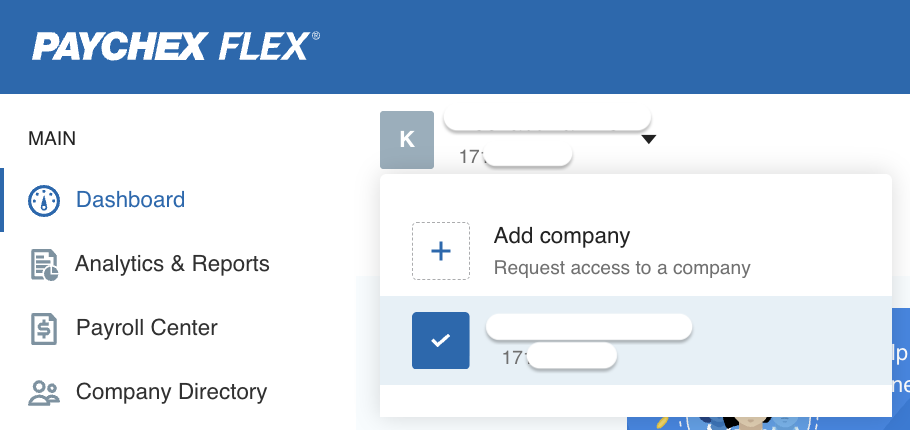Click the Analytics & Reports document icon

(x=44, y=265)
